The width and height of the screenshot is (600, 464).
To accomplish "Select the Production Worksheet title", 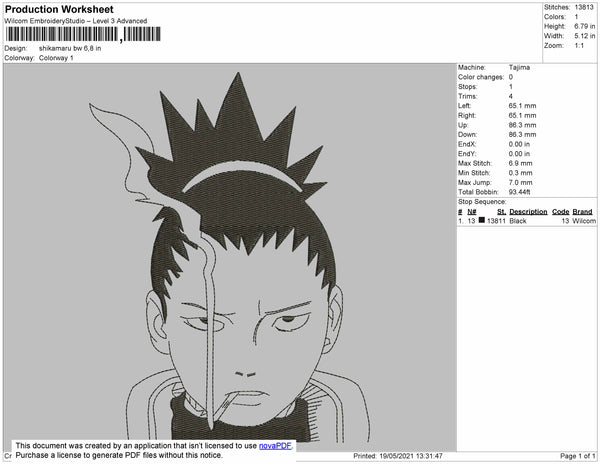I will pyautogui.click(x=59, y=10).
